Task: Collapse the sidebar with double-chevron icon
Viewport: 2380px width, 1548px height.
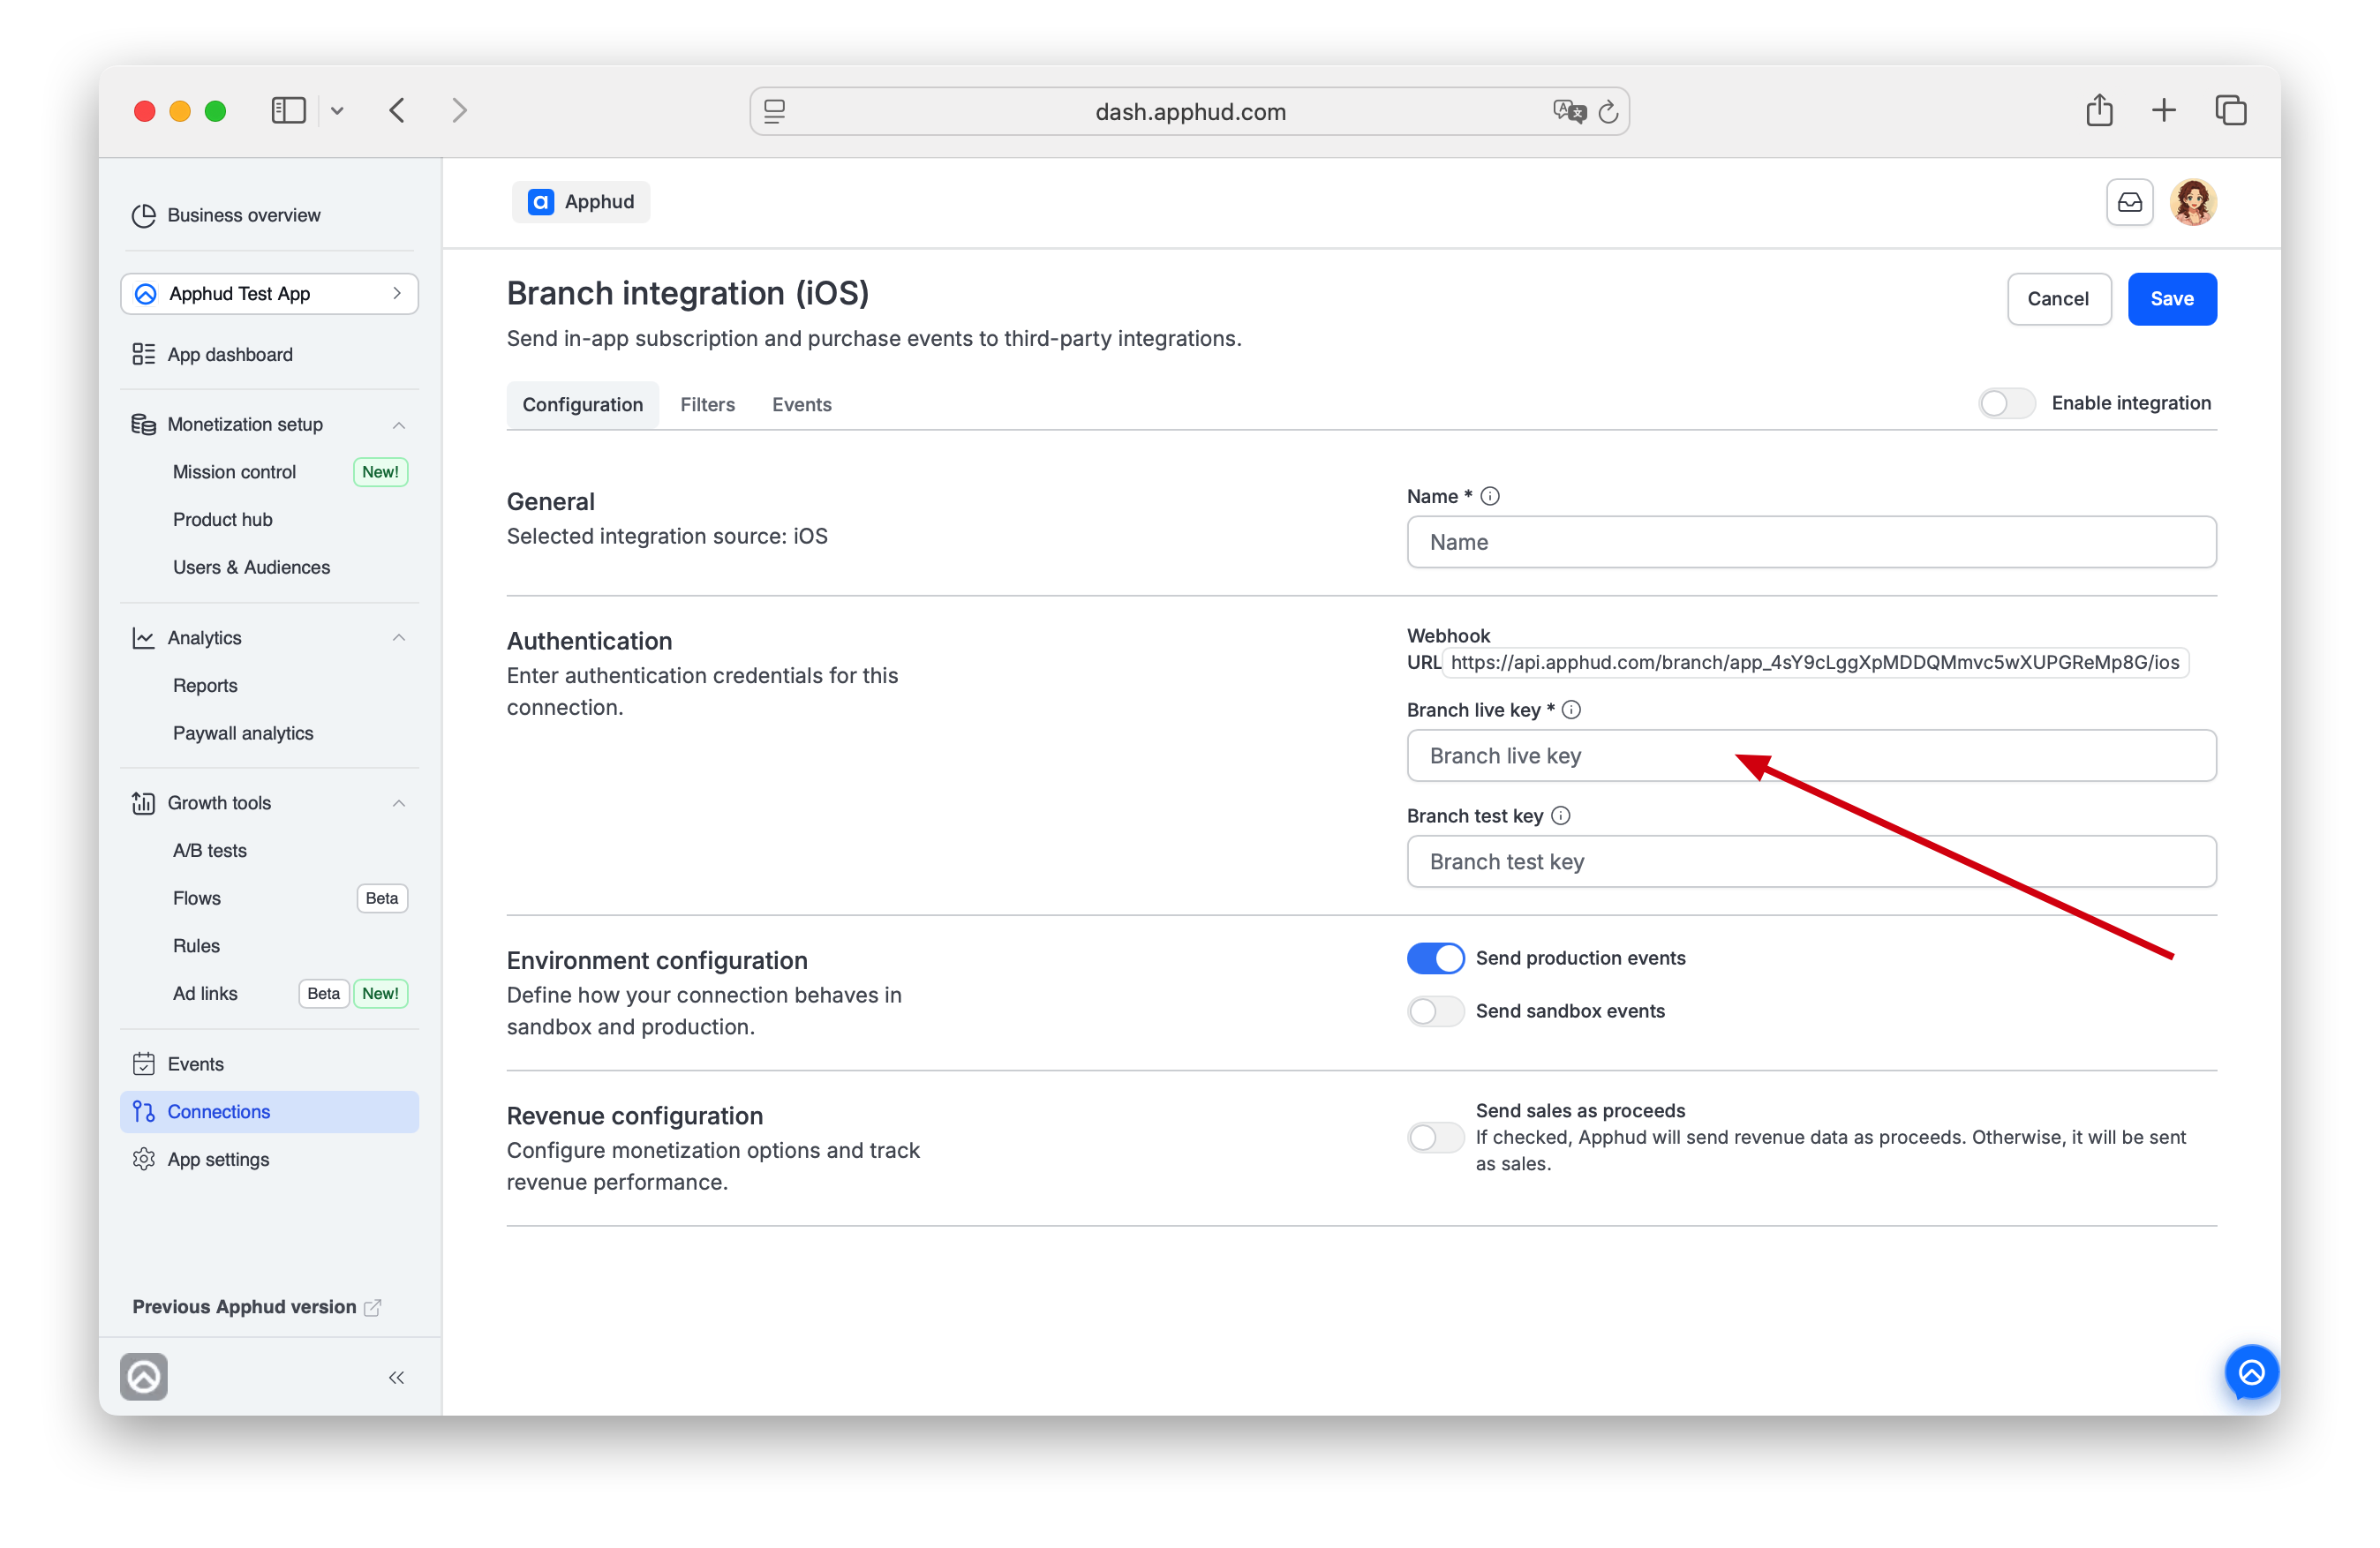Action: pos(396,1378)
